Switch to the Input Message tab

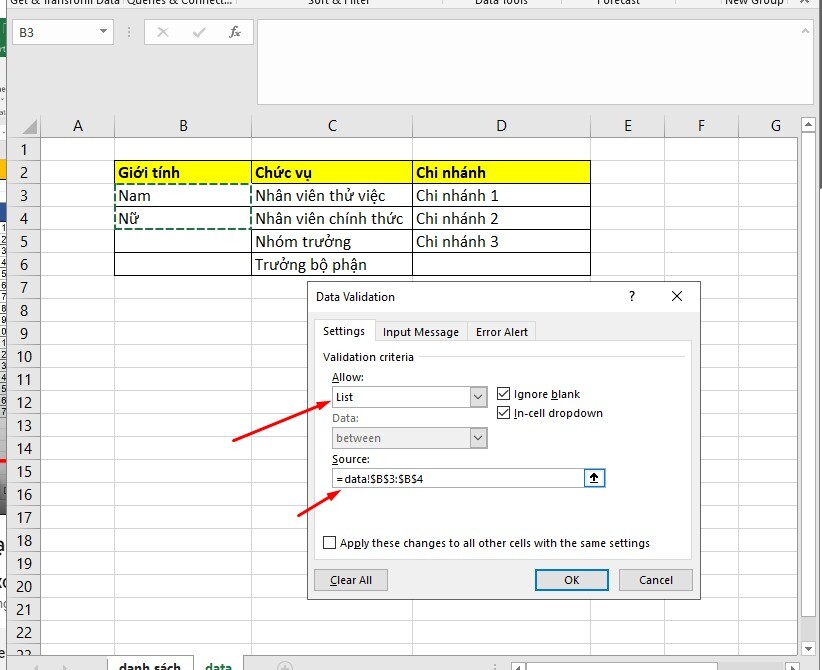tap(420, 331)
